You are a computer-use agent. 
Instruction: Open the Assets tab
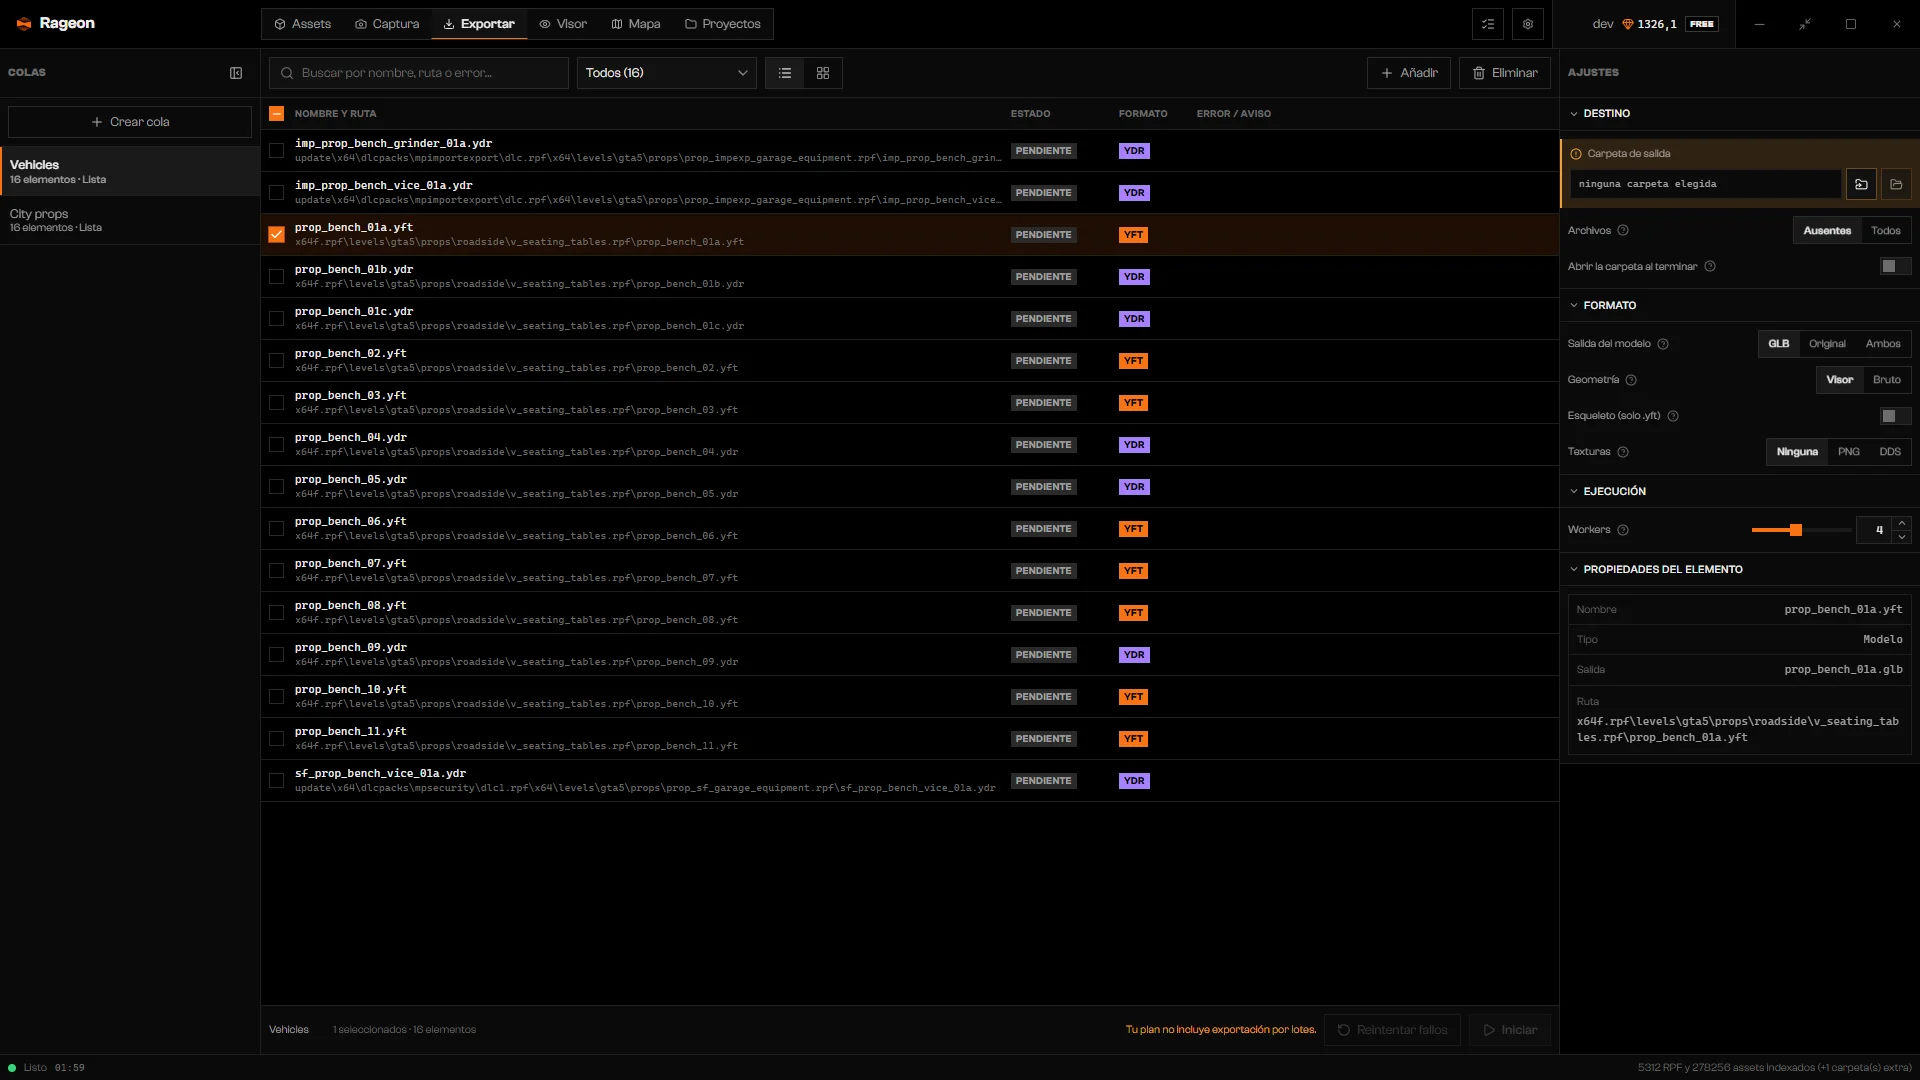303,24
